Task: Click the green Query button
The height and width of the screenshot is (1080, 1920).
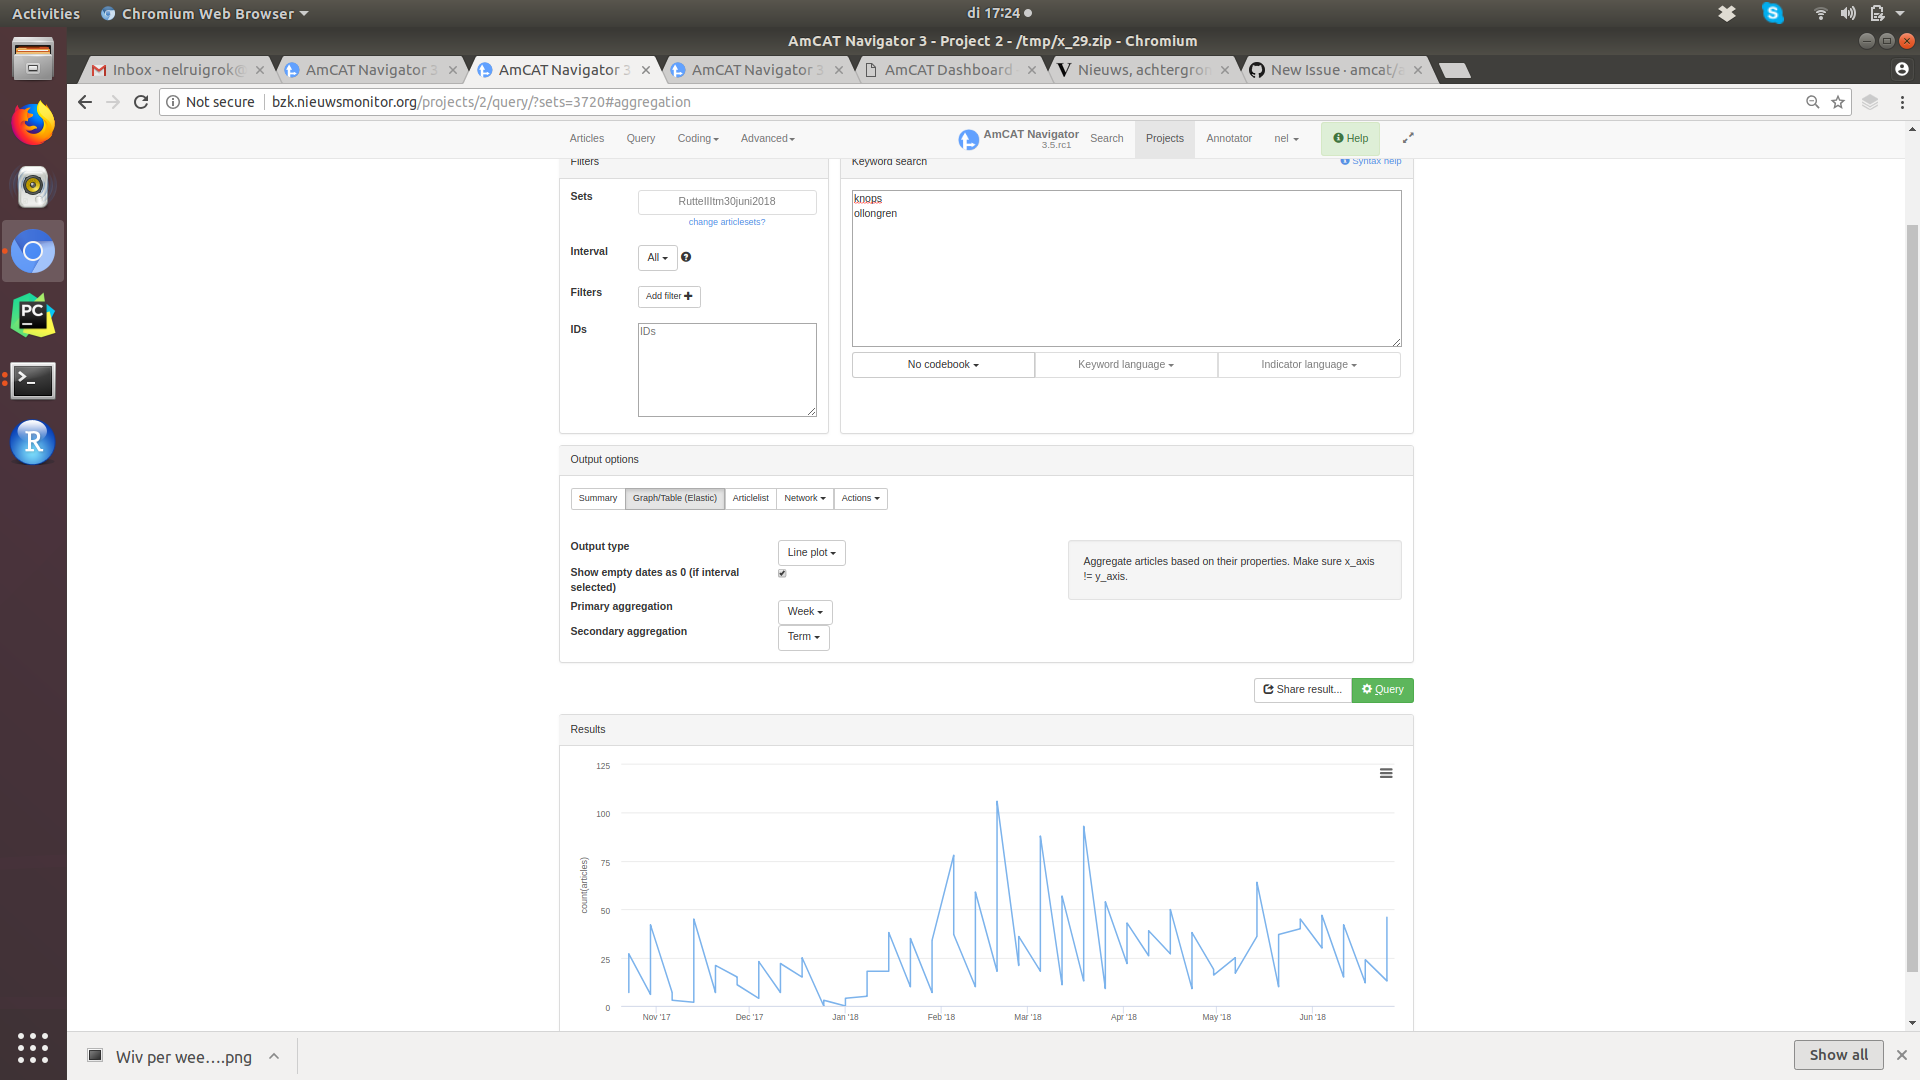Action: (1382, 690)
